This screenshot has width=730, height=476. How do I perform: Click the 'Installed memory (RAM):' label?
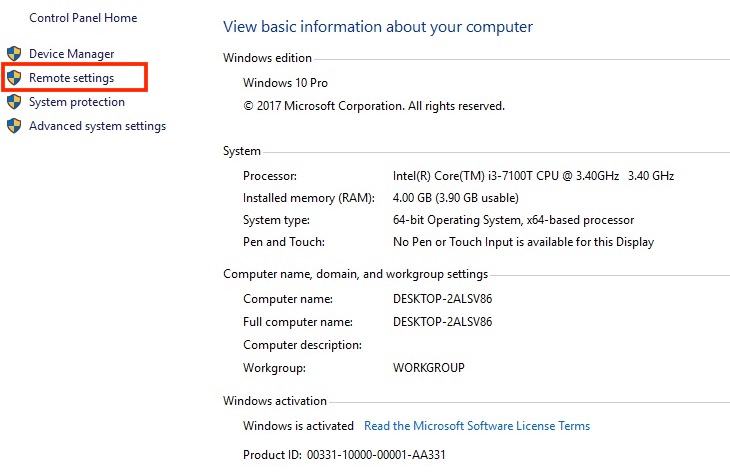[309, 198]
